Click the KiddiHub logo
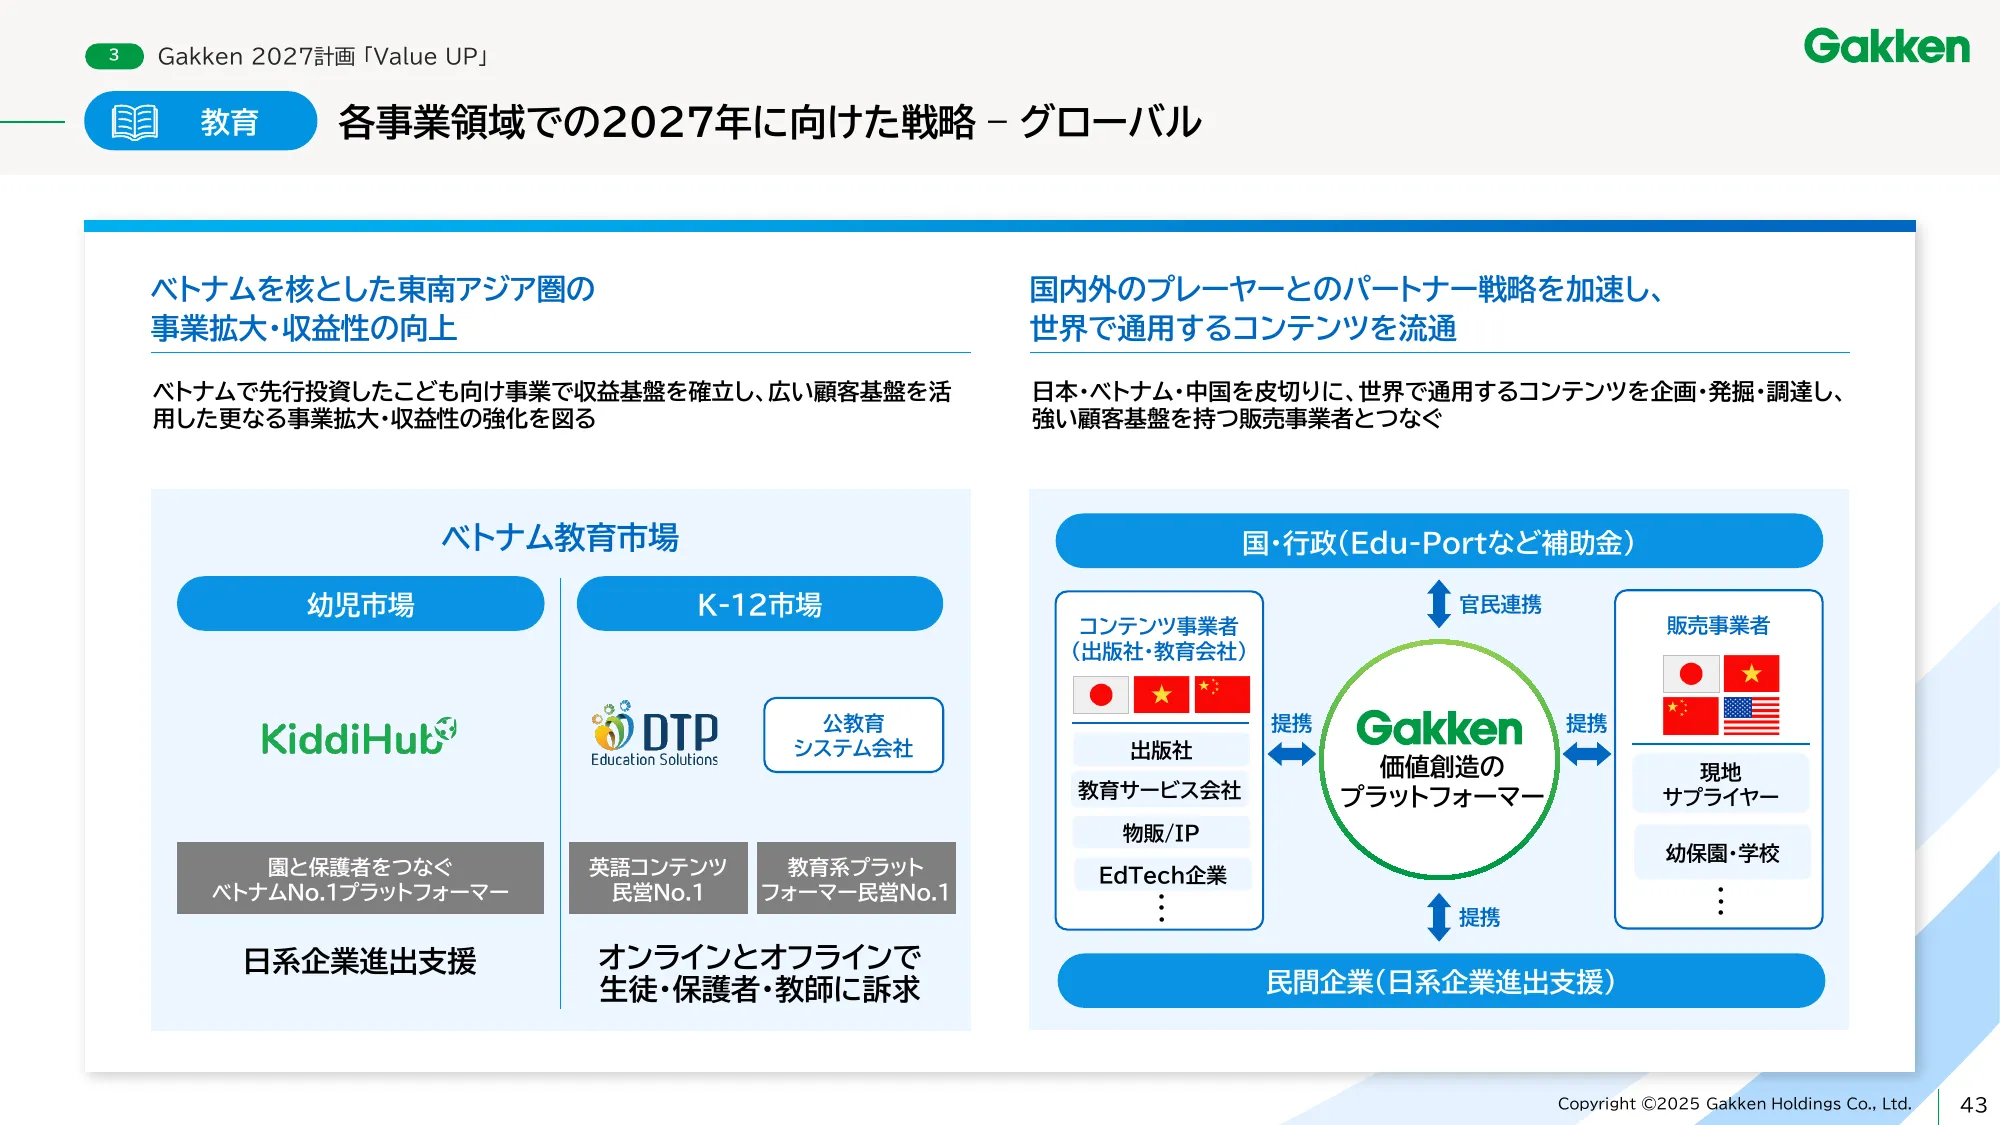 click(358, 738)
